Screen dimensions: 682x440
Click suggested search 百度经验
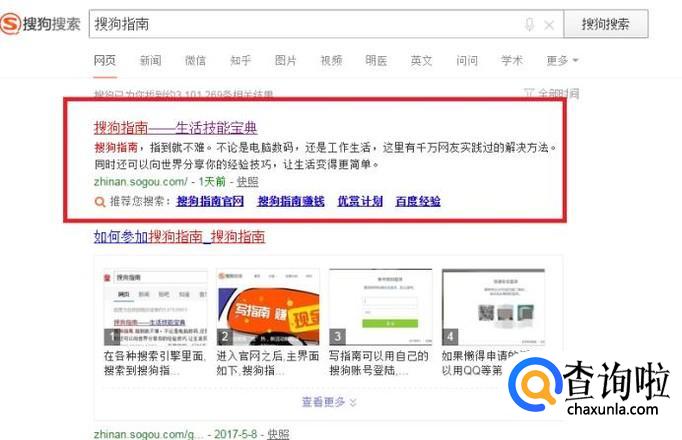pos(418,201)
